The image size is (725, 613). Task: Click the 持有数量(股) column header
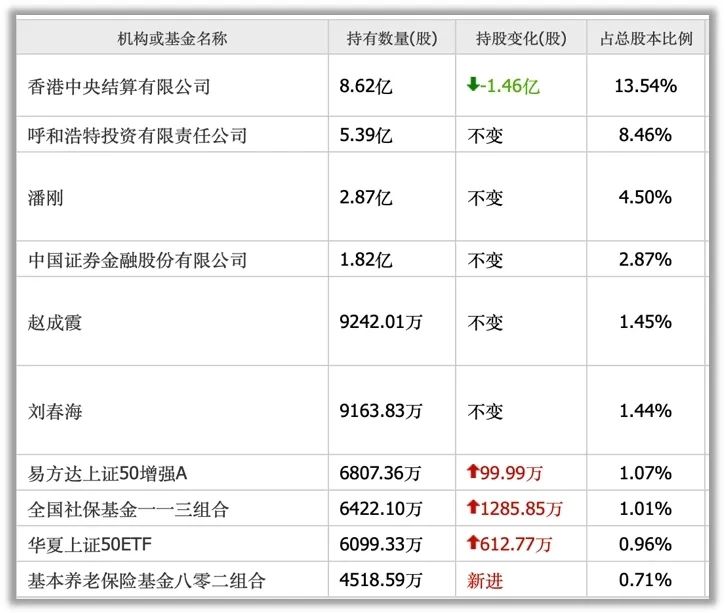[392, 39]
